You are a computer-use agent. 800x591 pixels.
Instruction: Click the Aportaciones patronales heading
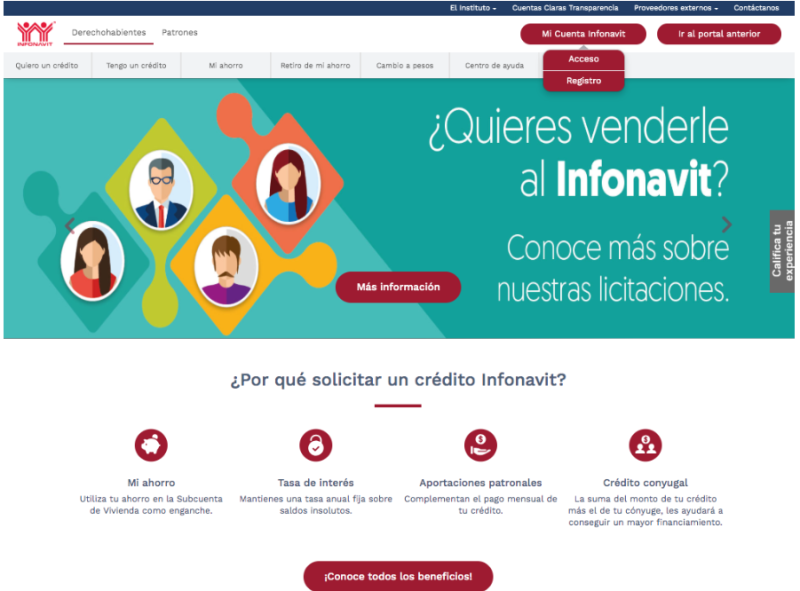point(481,483)
